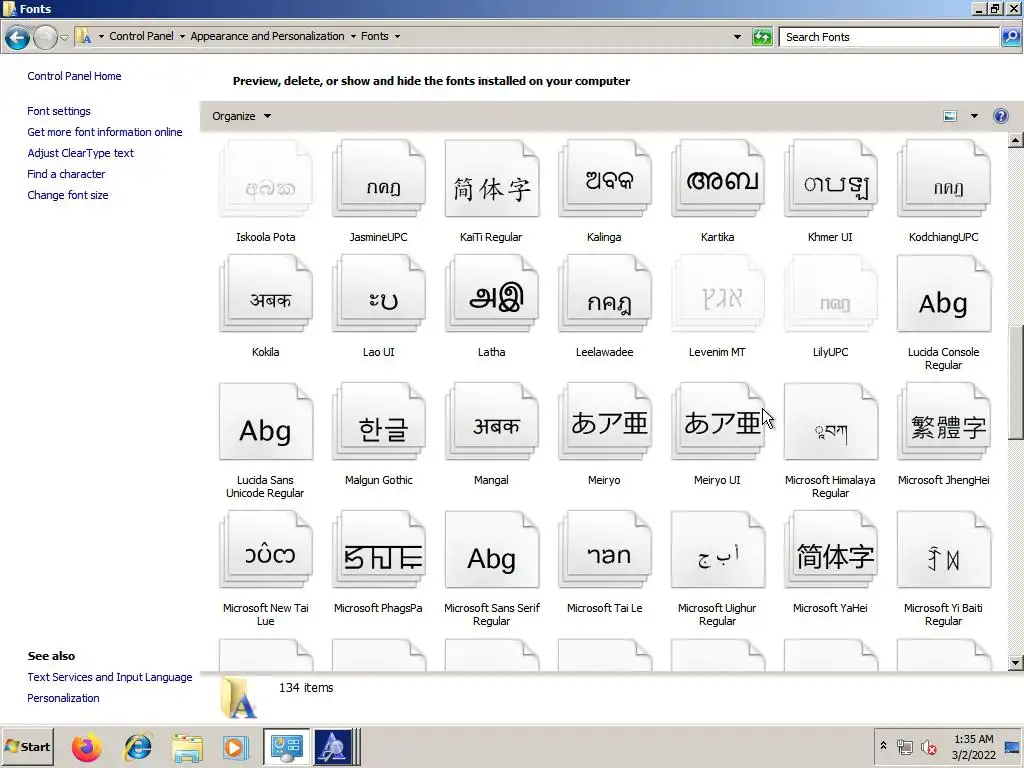
Task: Expand Appearance and Personalization breadcrumb arrow
Action: [353, 37]
